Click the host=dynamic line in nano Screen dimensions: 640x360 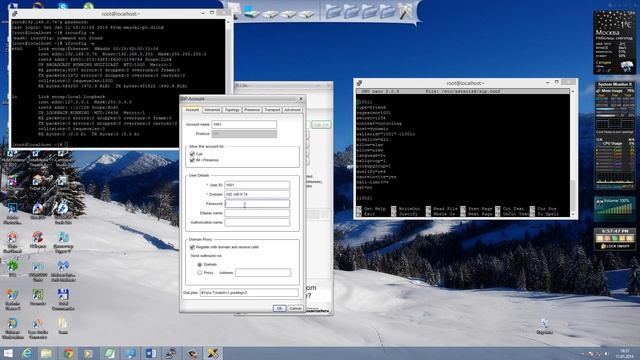pos(372,129)
